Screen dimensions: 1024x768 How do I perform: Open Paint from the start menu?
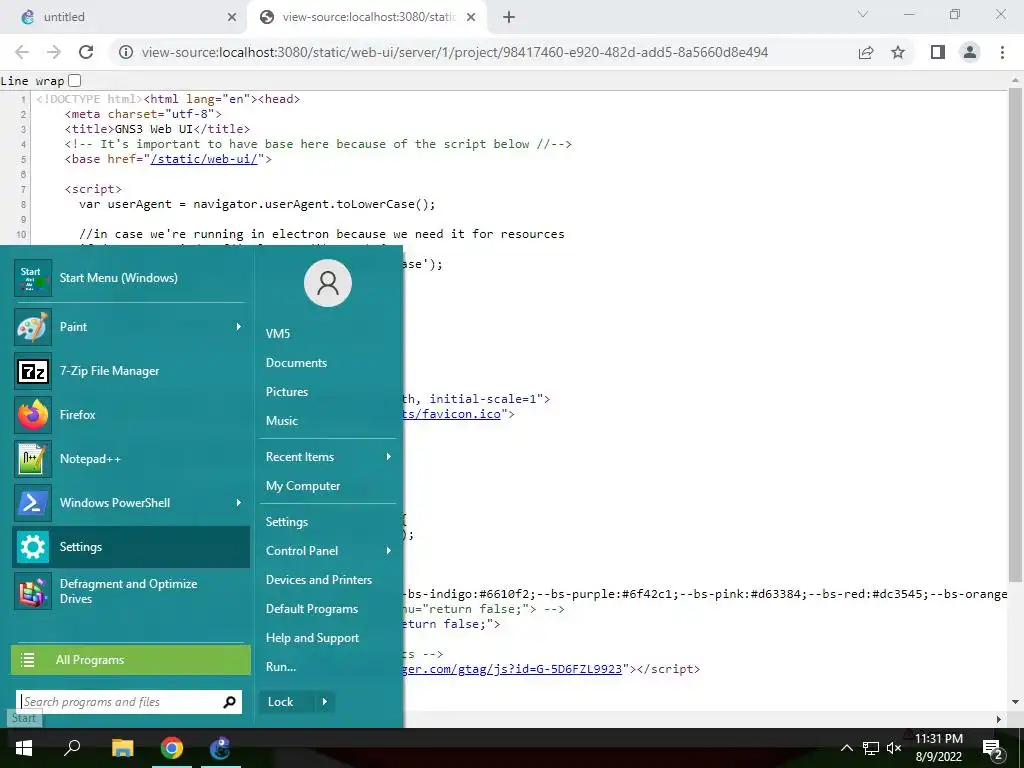pyautogui.click(x=131, y=327)
